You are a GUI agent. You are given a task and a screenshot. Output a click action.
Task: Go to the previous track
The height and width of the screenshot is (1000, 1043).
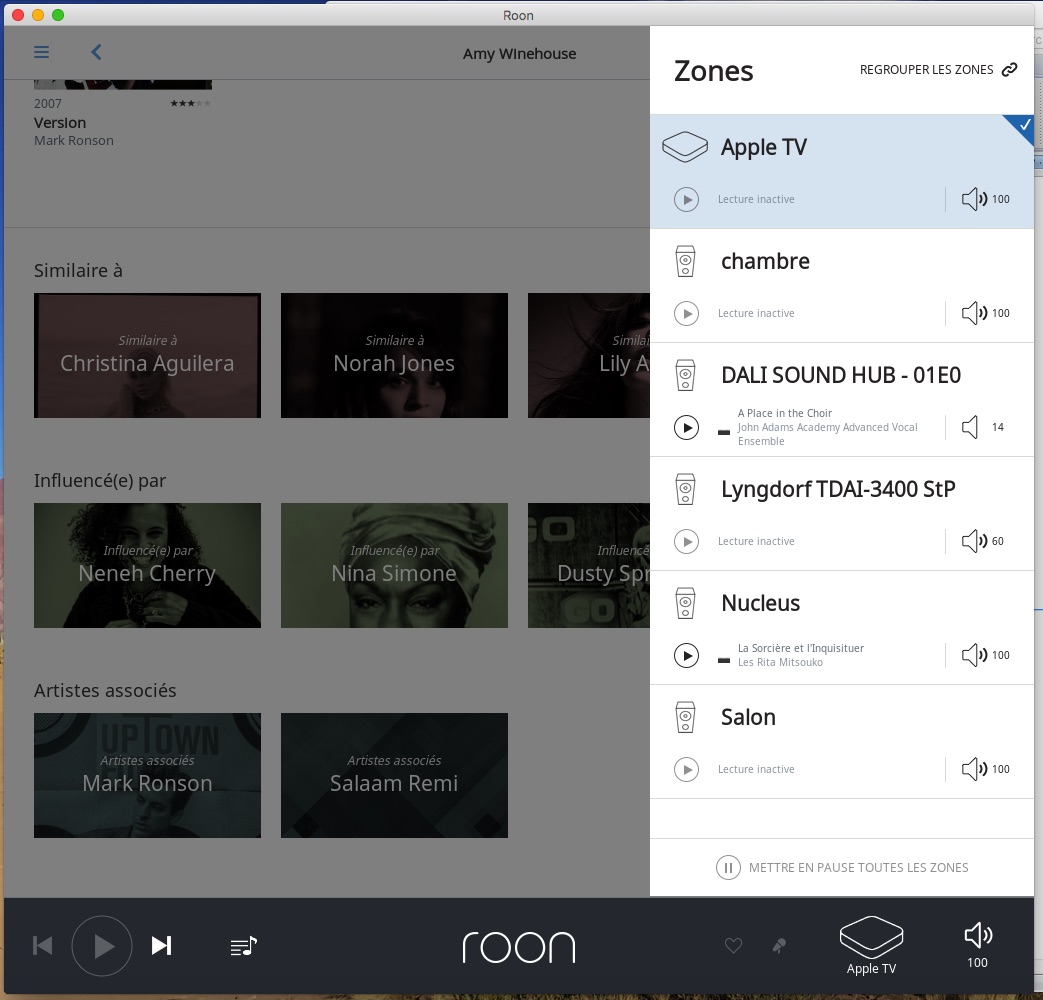(43, 945)
